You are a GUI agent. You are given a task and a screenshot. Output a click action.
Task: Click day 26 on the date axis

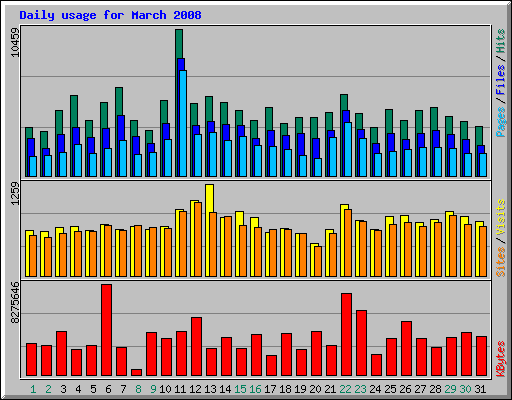point(405,389)
